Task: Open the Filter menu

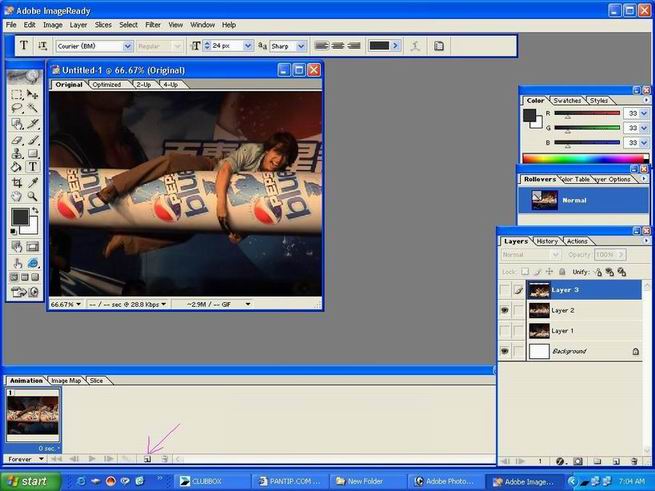Action: click(x=153, y=25)
